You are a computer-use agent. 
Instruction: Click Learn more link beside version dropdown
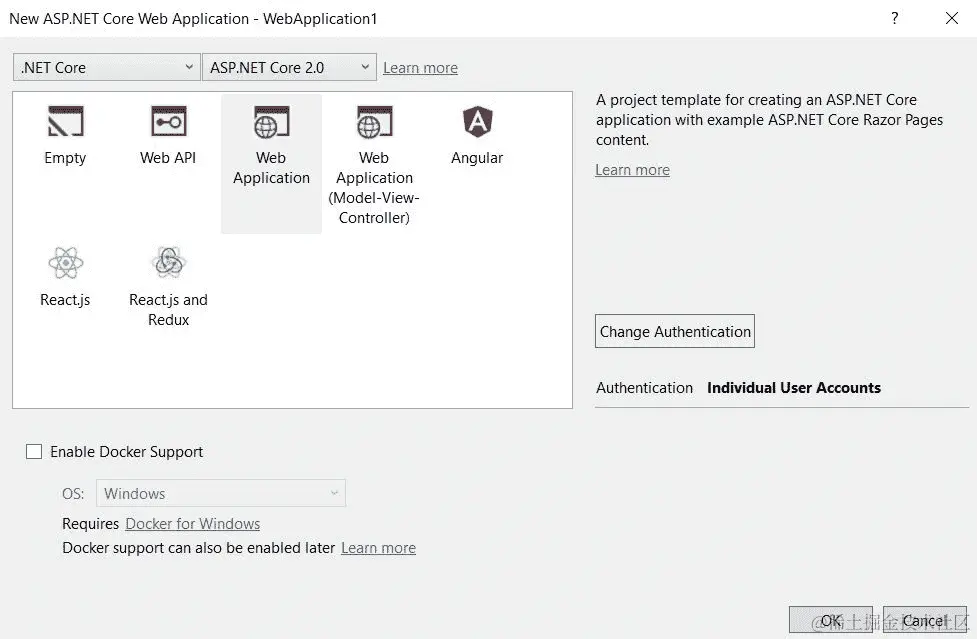pyautogui.click(x=420, y=68)
